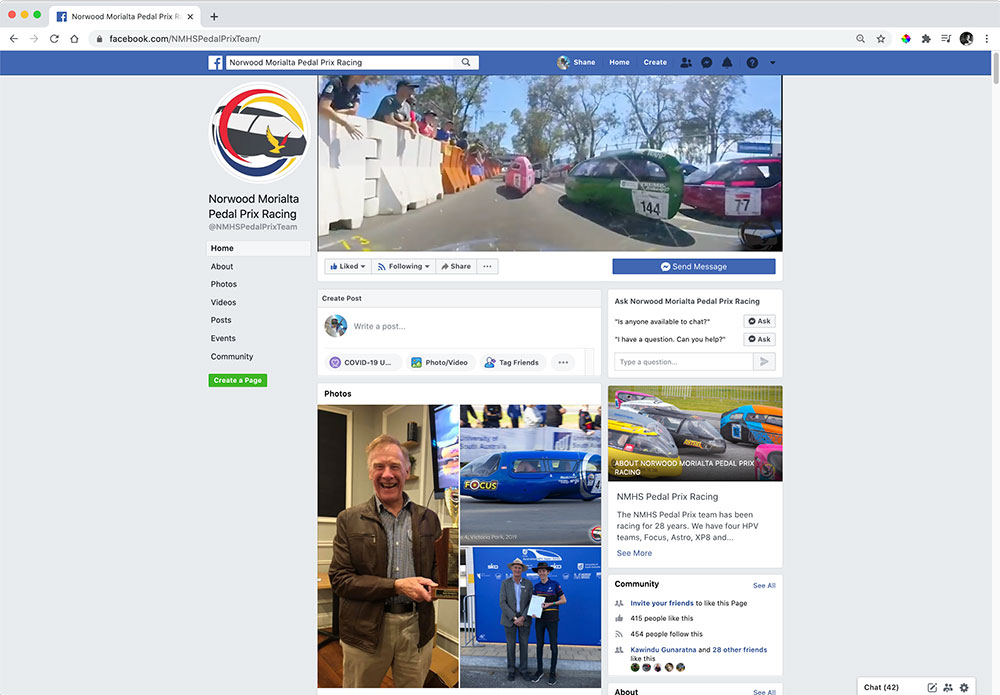This screenshot has height=695, width=1000.
Task: Choose Tag Friends post option
Action: tap(512, 362)
